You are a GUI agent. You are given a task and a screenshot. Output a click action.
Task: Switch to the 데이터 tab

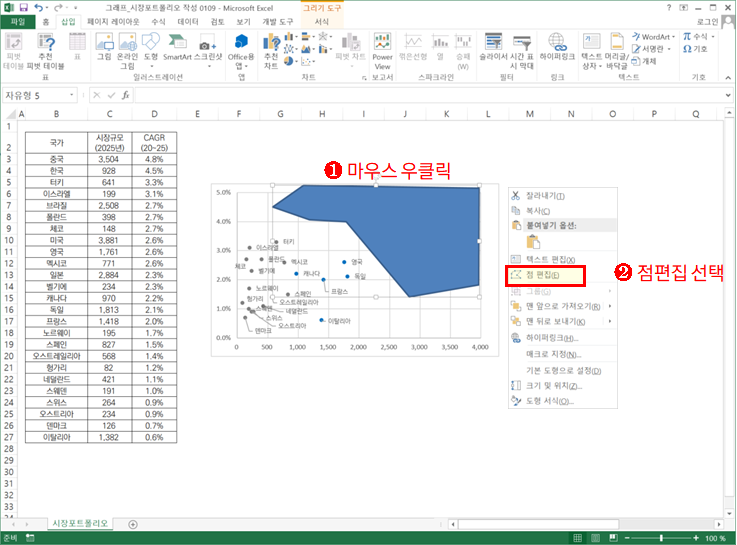[188, 22]
